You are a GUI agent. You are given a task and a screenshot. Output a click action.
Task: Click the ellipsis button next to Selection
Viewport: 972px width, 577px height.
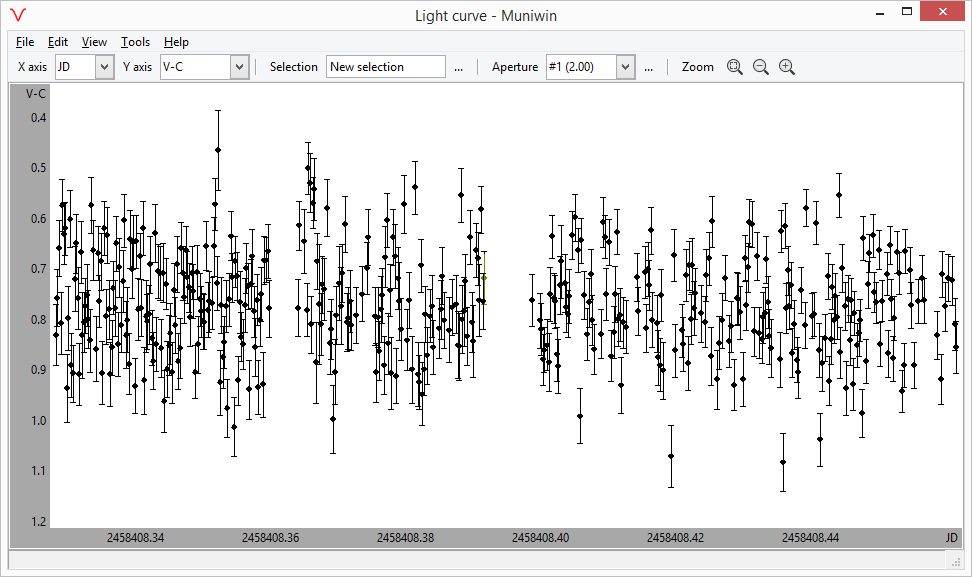(x=459, y=67)
